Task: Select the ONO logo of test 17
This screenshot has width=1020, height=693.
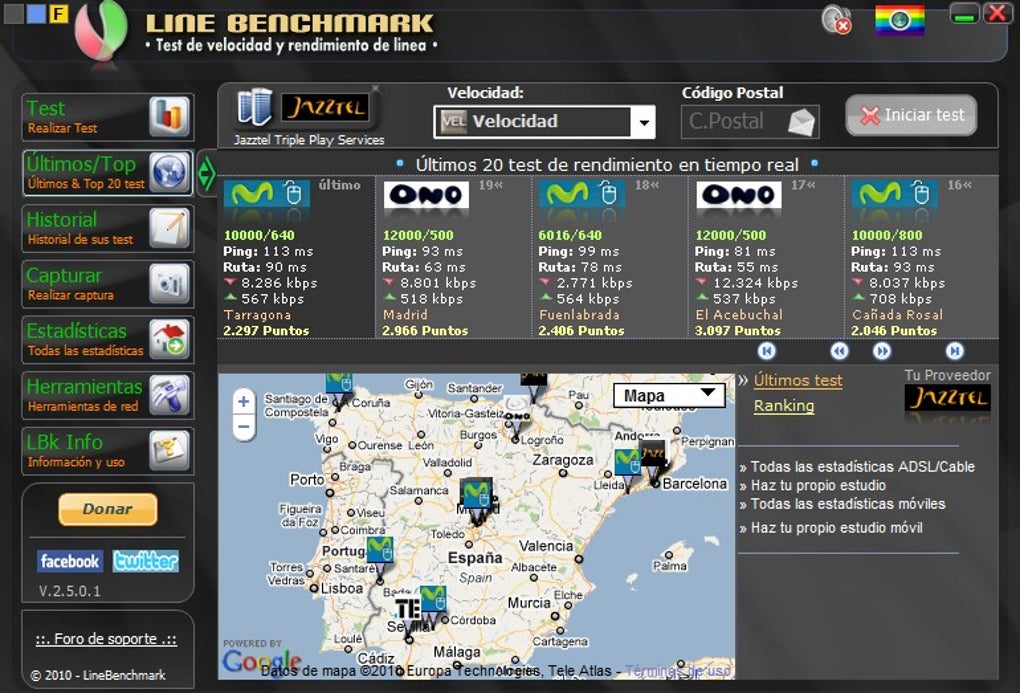Action: 739,195
